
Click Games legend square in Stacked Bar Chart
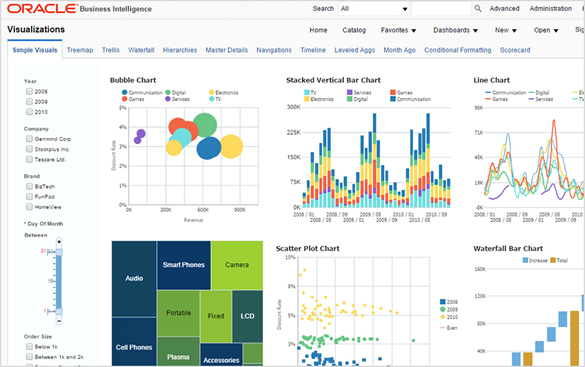393,92
